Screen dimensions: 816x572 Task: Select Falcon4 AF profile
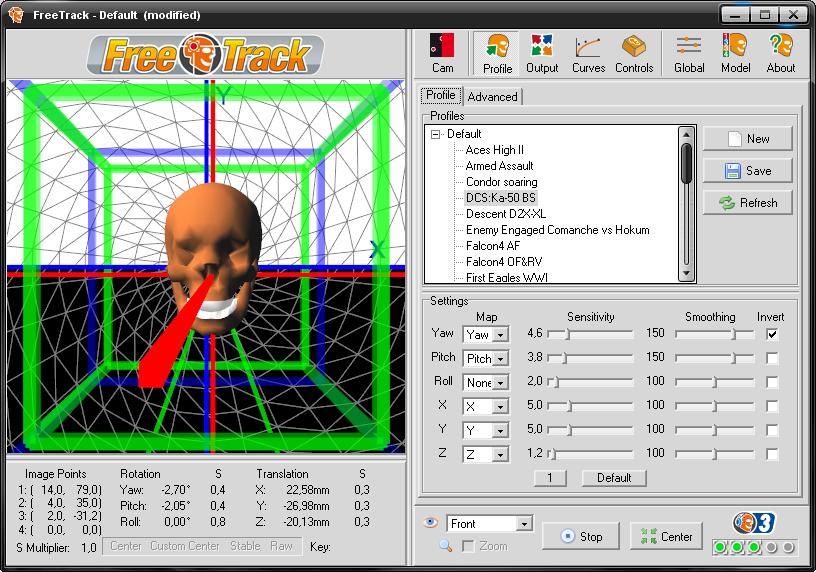493,246
